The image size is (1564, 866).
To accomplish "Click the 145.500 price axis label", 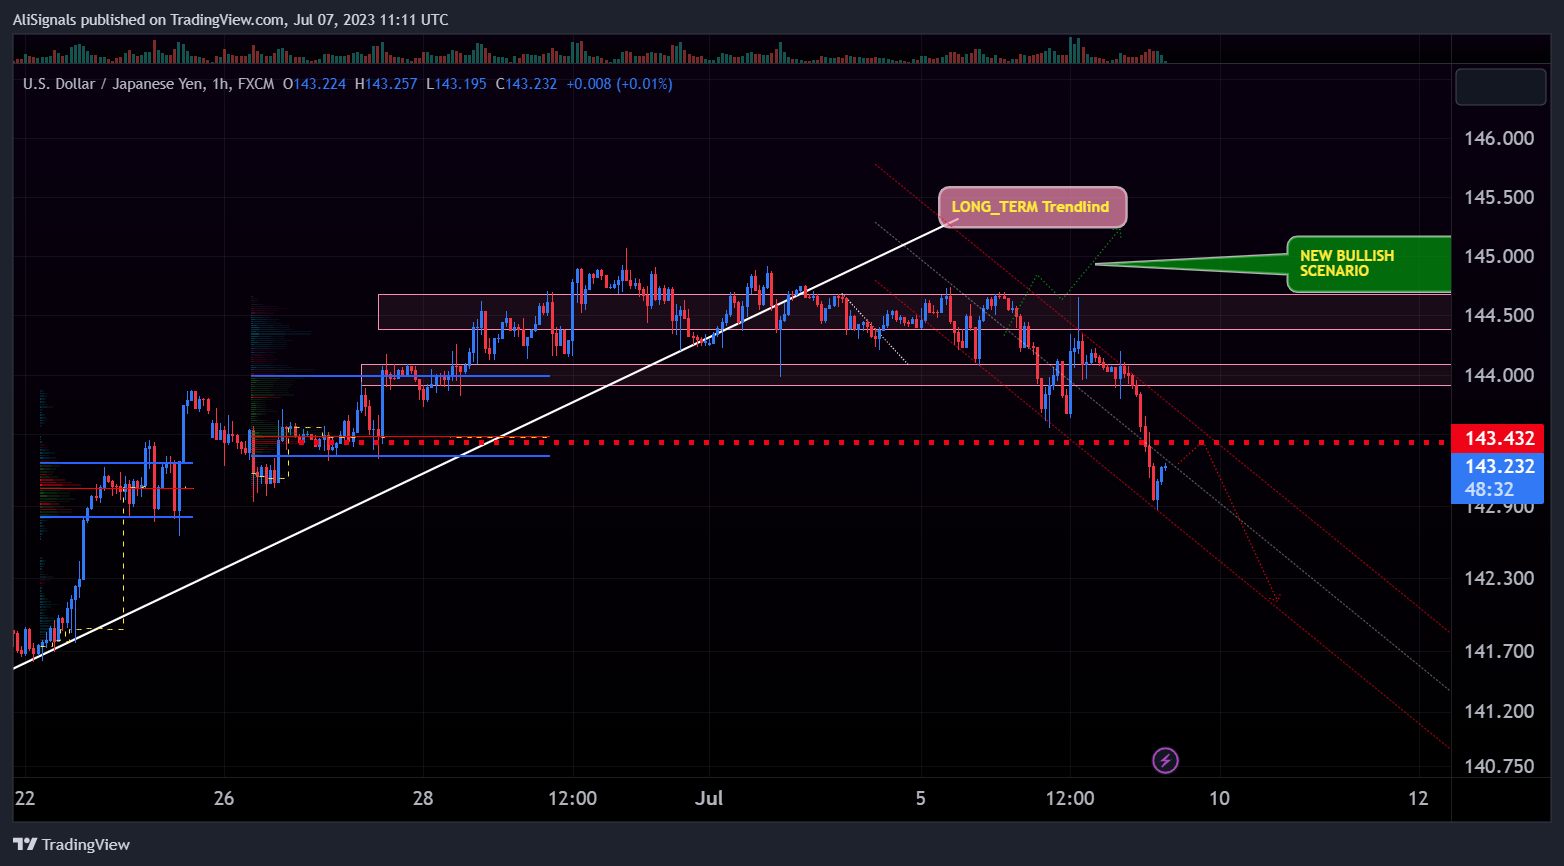I will (x=1499, y=197).
